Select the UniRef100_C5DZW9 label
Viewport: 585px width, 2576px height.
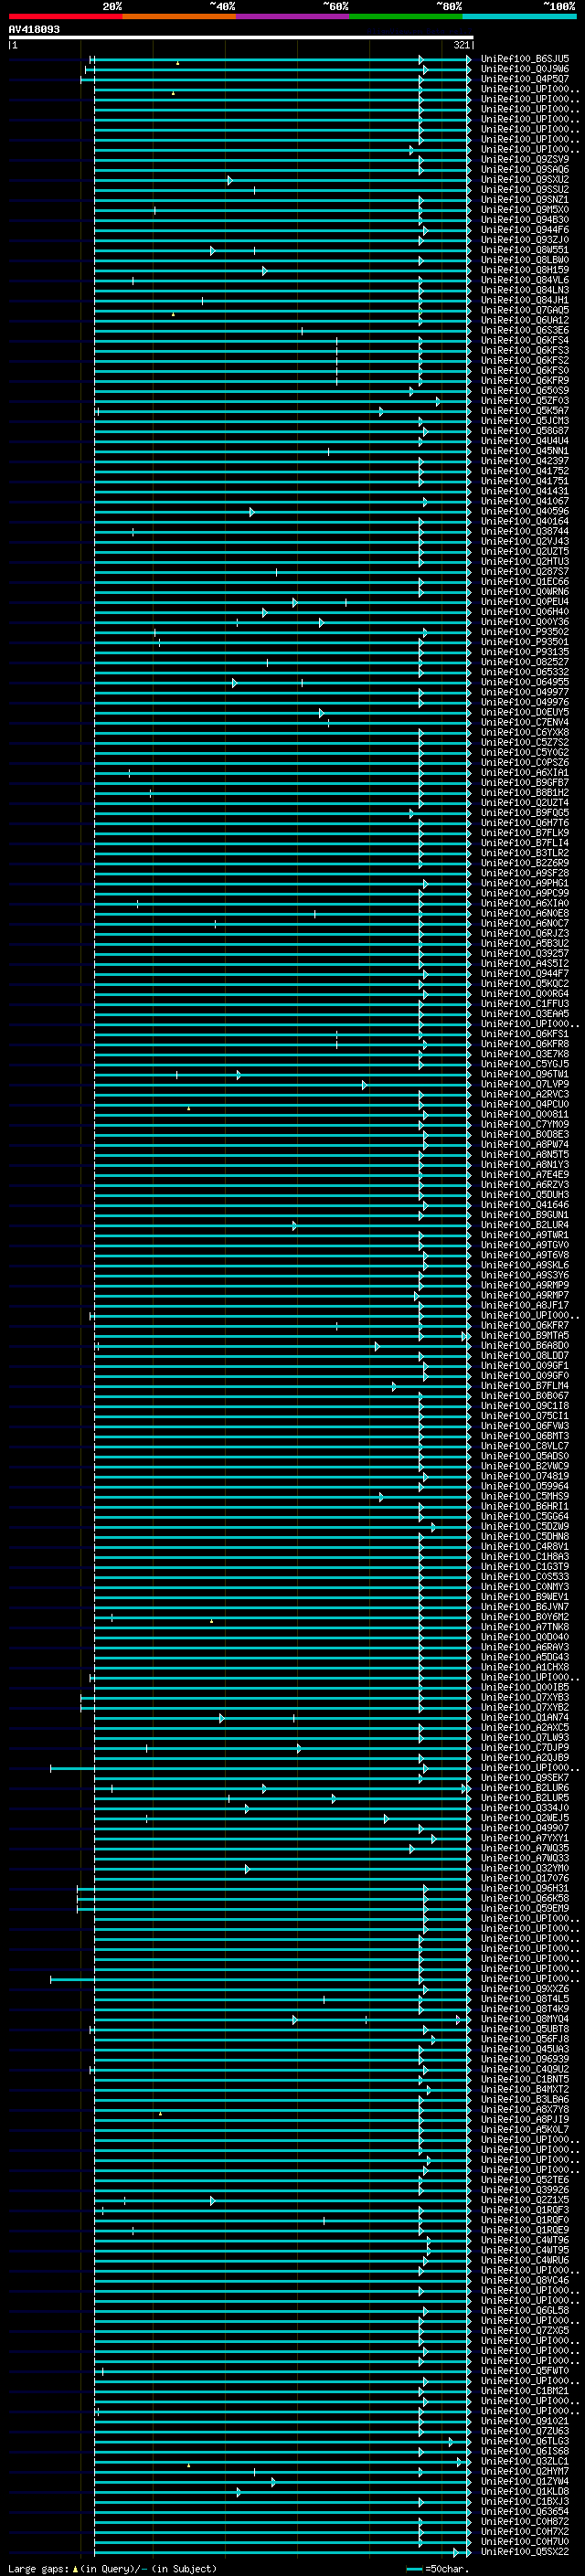point(525,1526)
